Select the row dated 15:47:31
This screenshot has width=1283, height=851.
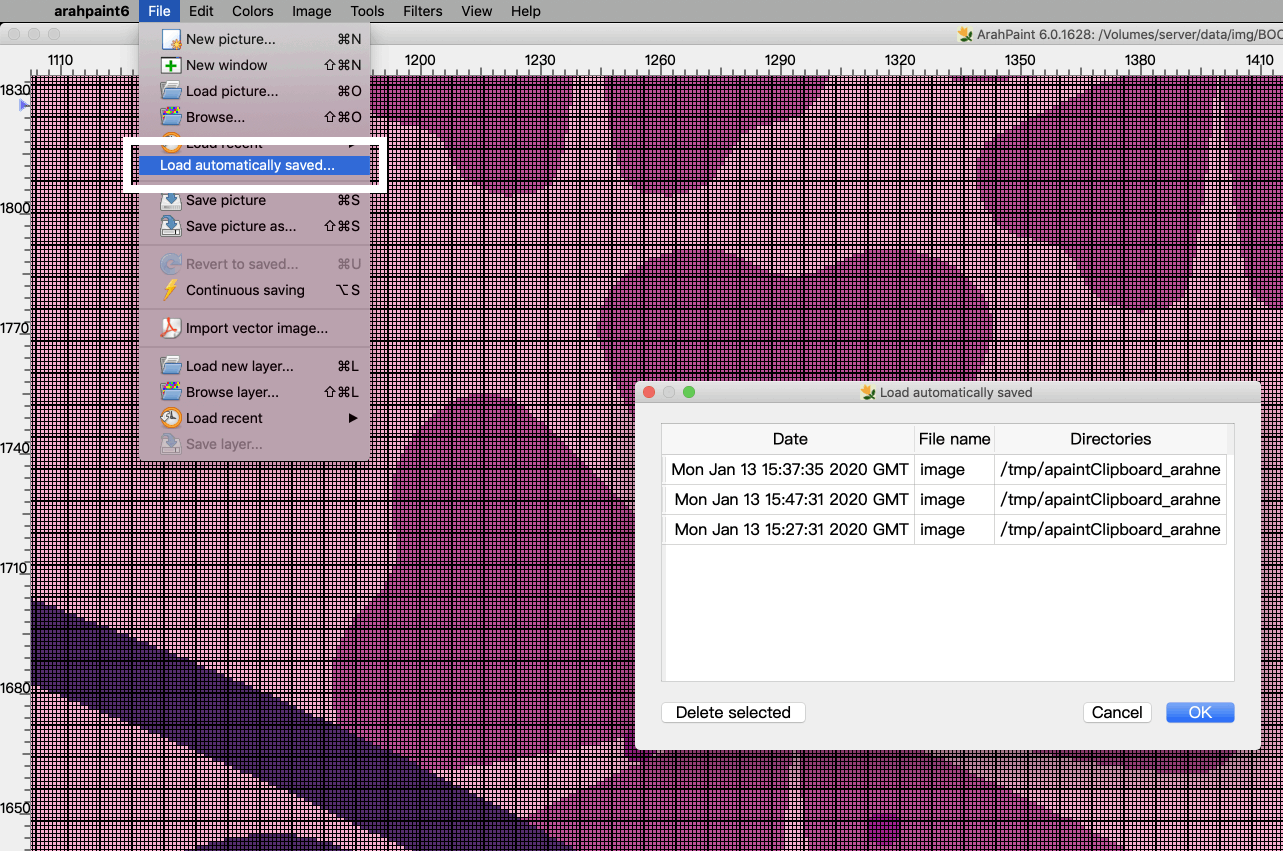pyautogui.click(x=944, y=499)
